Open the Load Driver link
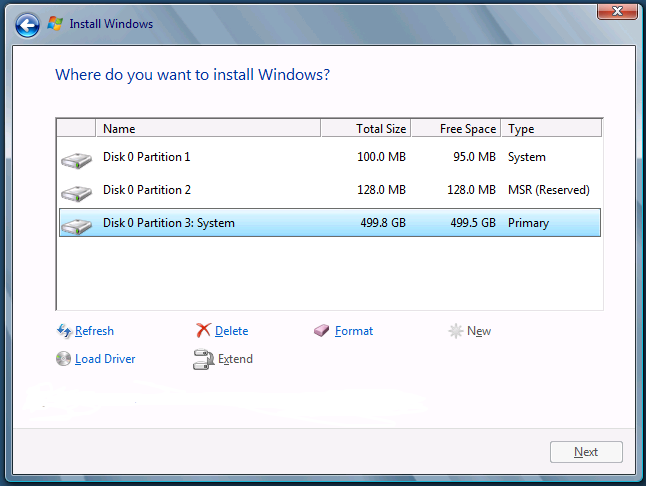 coord(105,359)
